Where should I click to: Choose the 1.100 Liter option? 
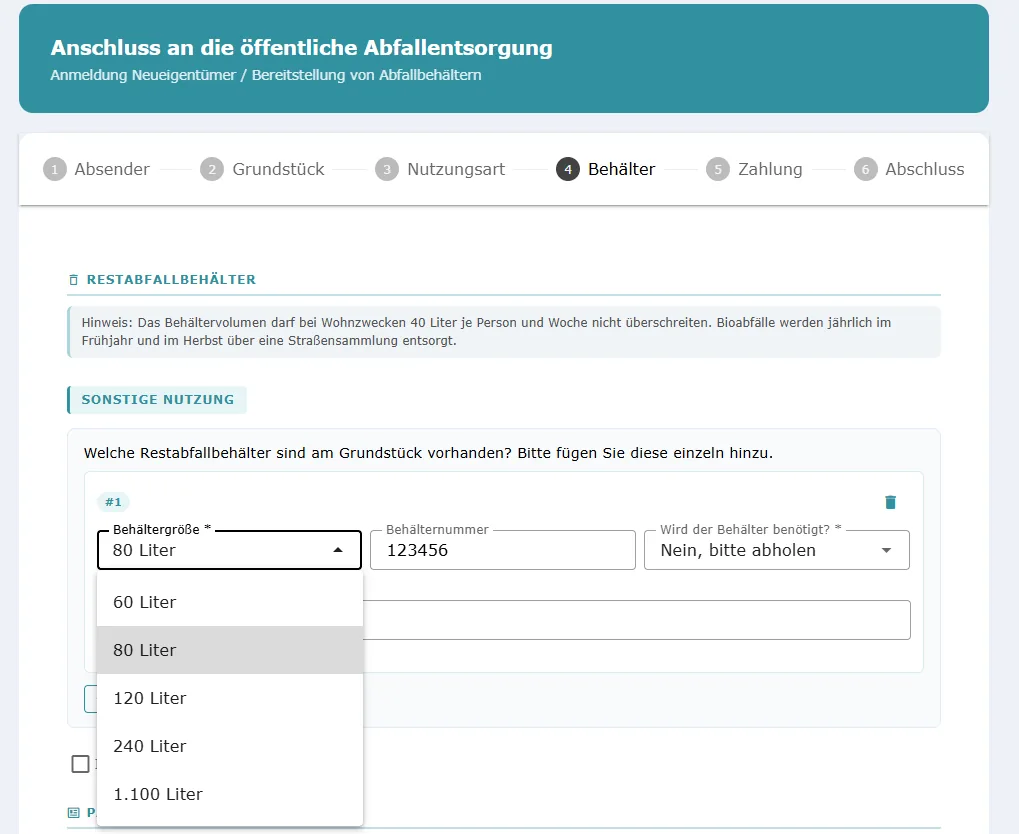229,794
